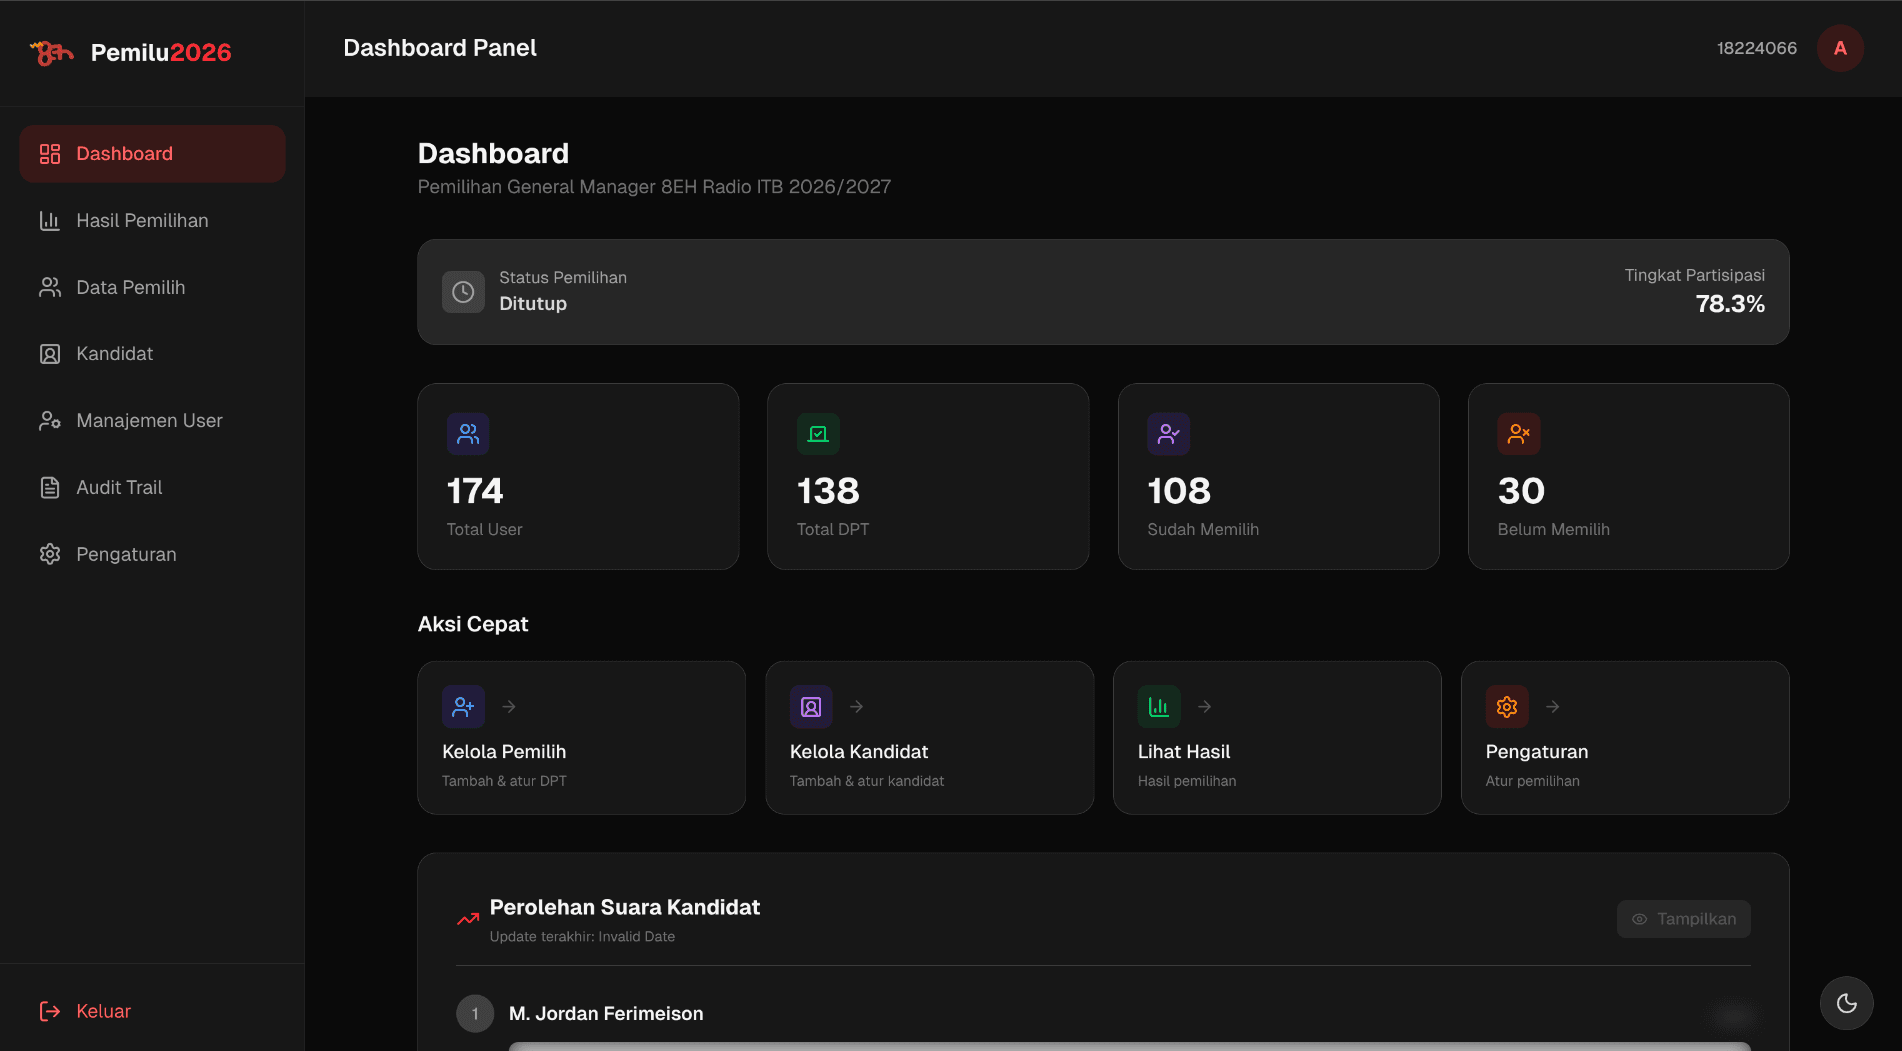
Task: Click candidate name M. Jordan Ferimeison
Action: 606,1014
